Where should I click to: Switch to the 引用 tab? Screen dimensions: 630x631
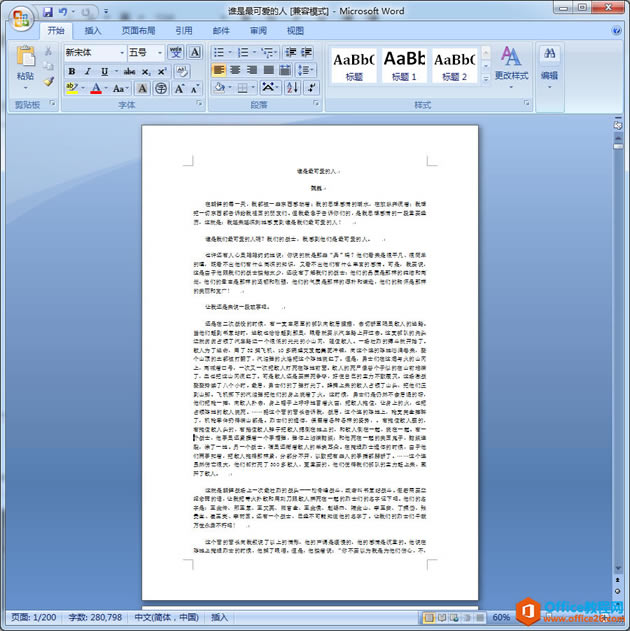pos(184,31)
